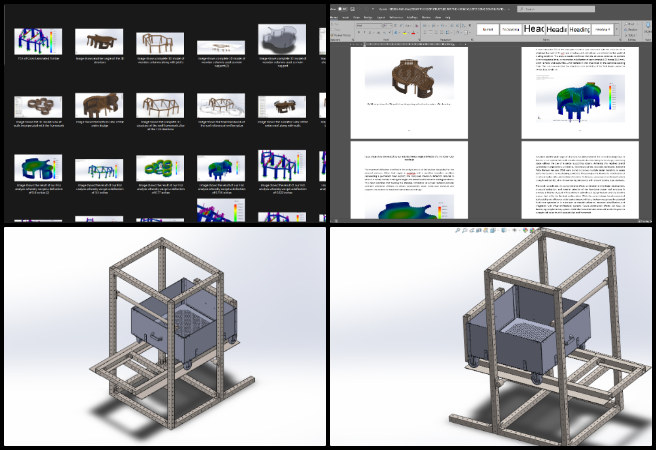Apply the Normal style from gallery
This screenshot has width=656, height=450.
[x=490, y=30]
